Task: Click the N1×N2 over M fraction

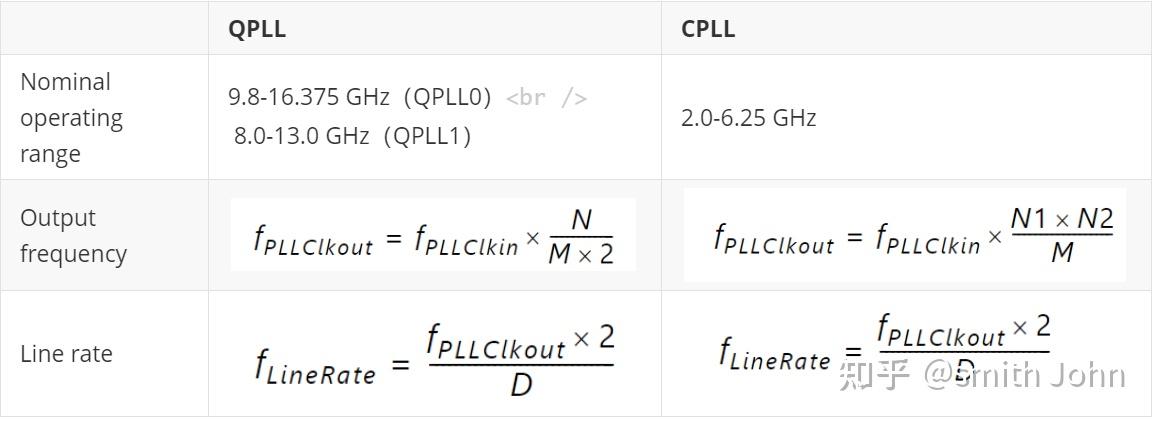Action: tap(1061, 235)
